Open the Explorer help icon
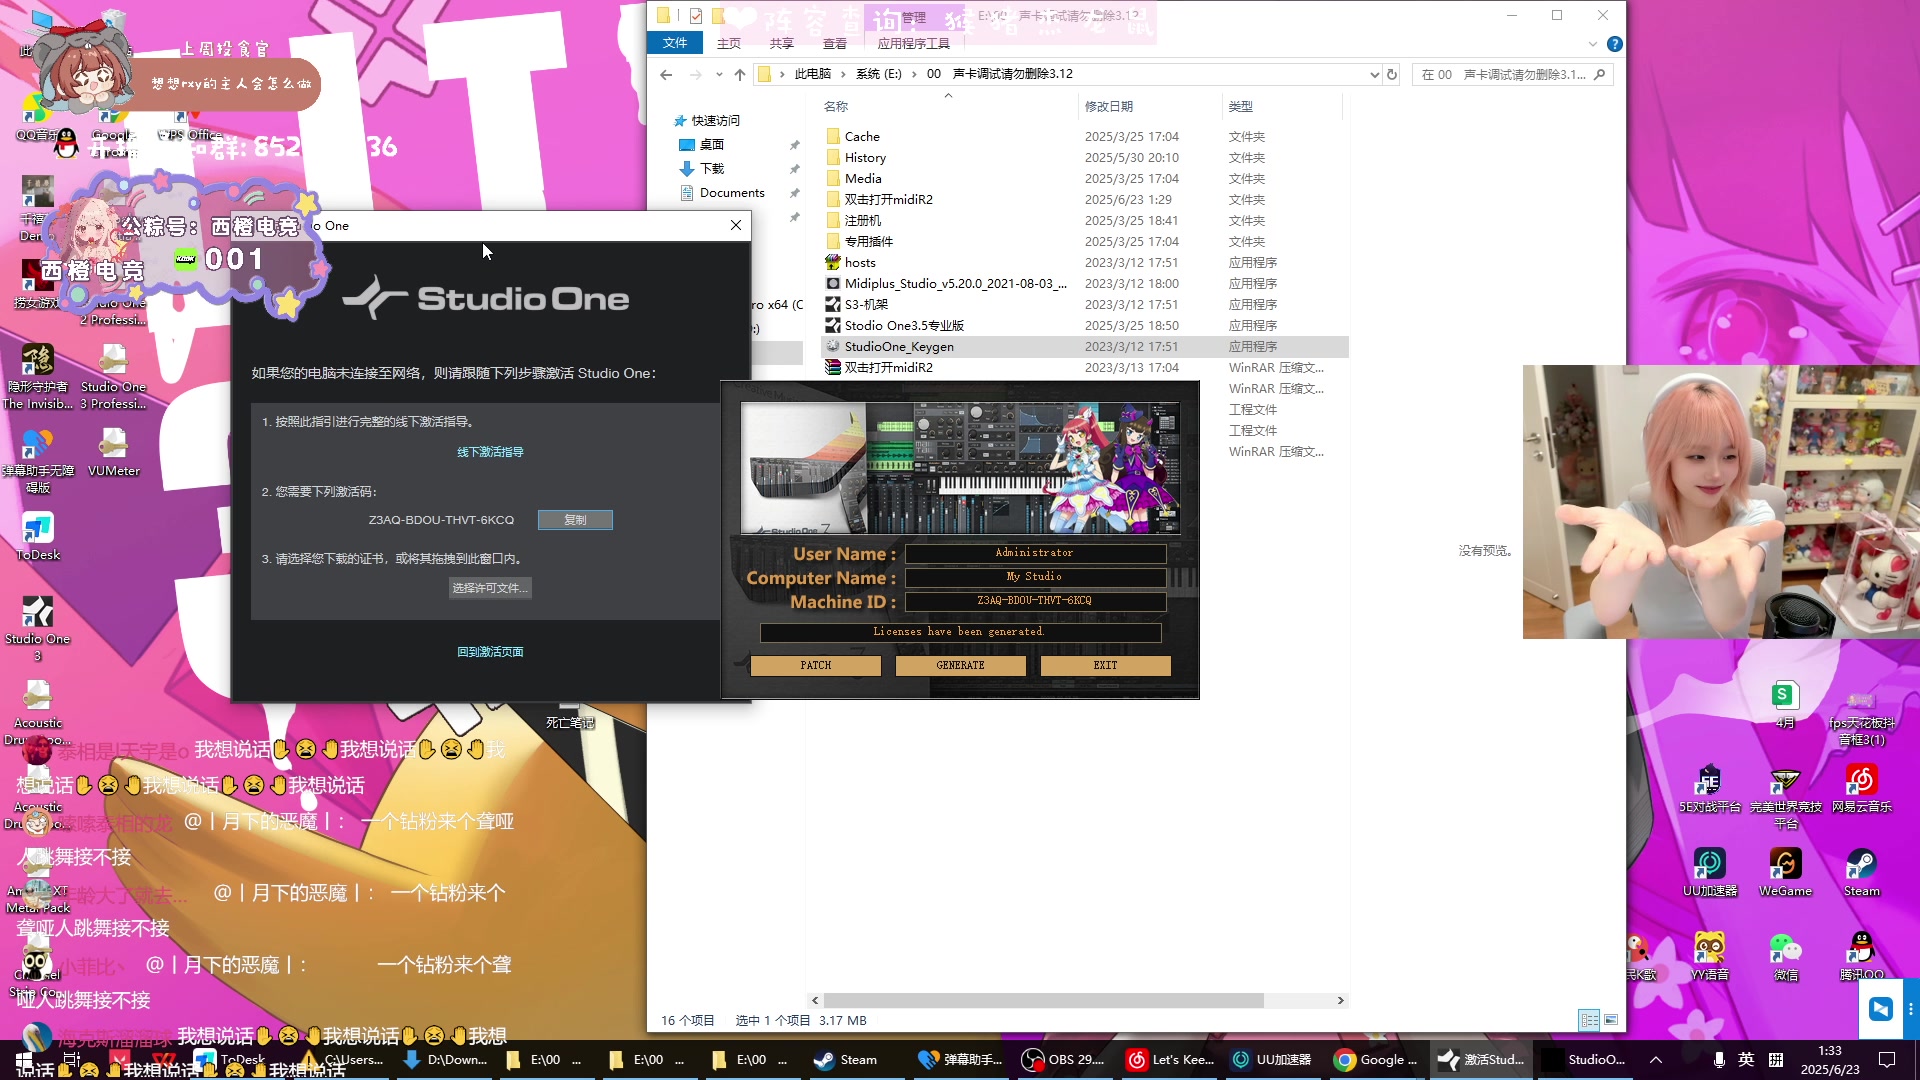 [1614, 44]
